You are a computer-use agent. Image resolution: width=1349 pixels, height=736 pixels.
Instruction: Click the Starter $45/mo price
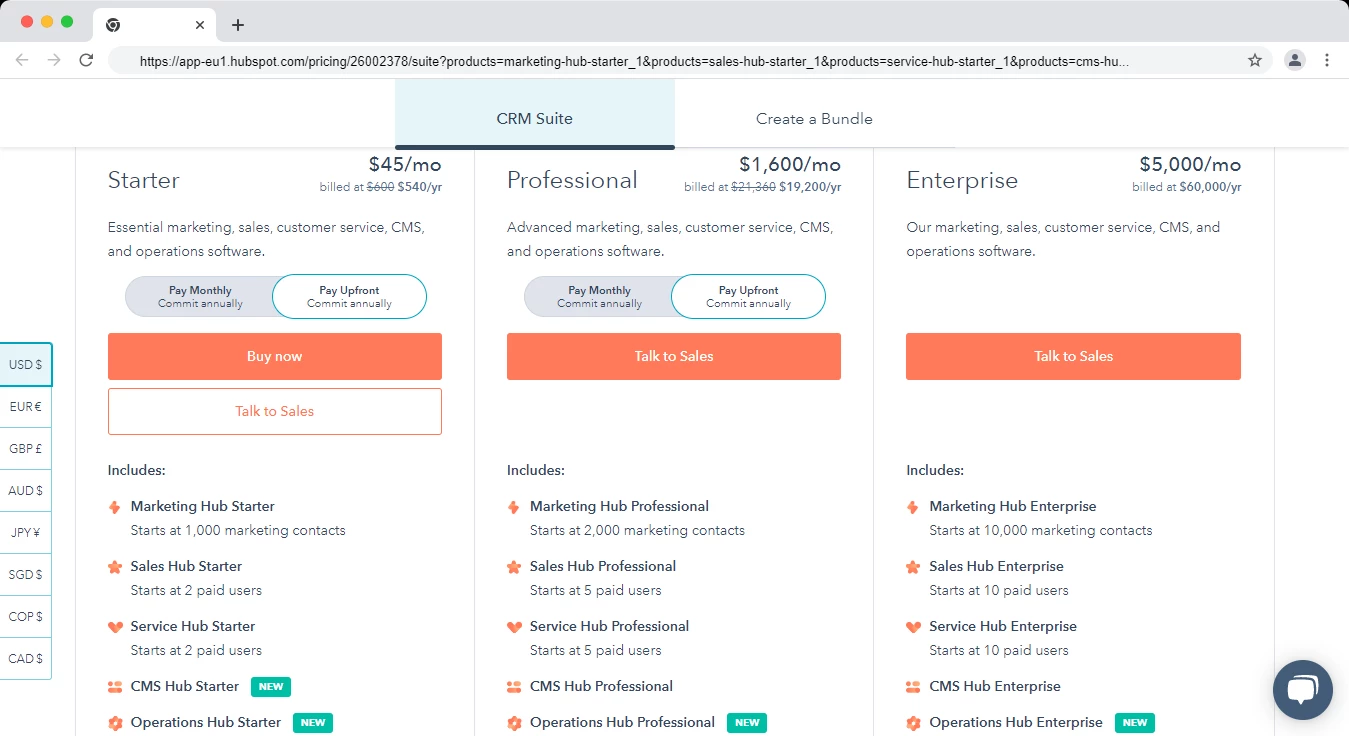click(x=405, y=164)
